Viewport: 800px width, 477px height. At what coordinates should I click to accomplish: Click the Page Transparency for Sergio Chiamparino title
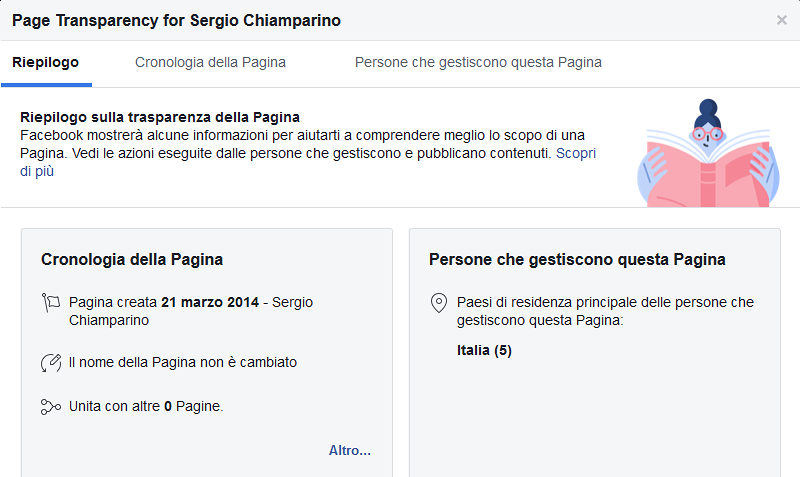[x=176, y=20]
